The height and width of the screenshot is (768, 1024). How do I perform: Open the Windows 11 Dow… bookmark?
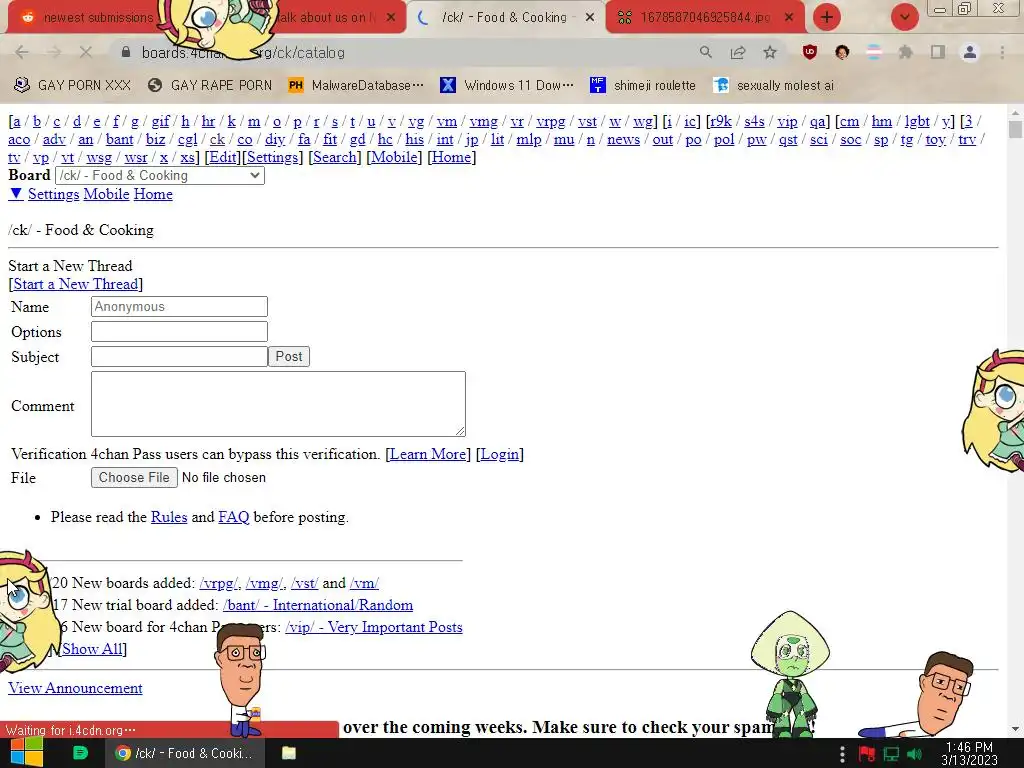coord(507,85)
